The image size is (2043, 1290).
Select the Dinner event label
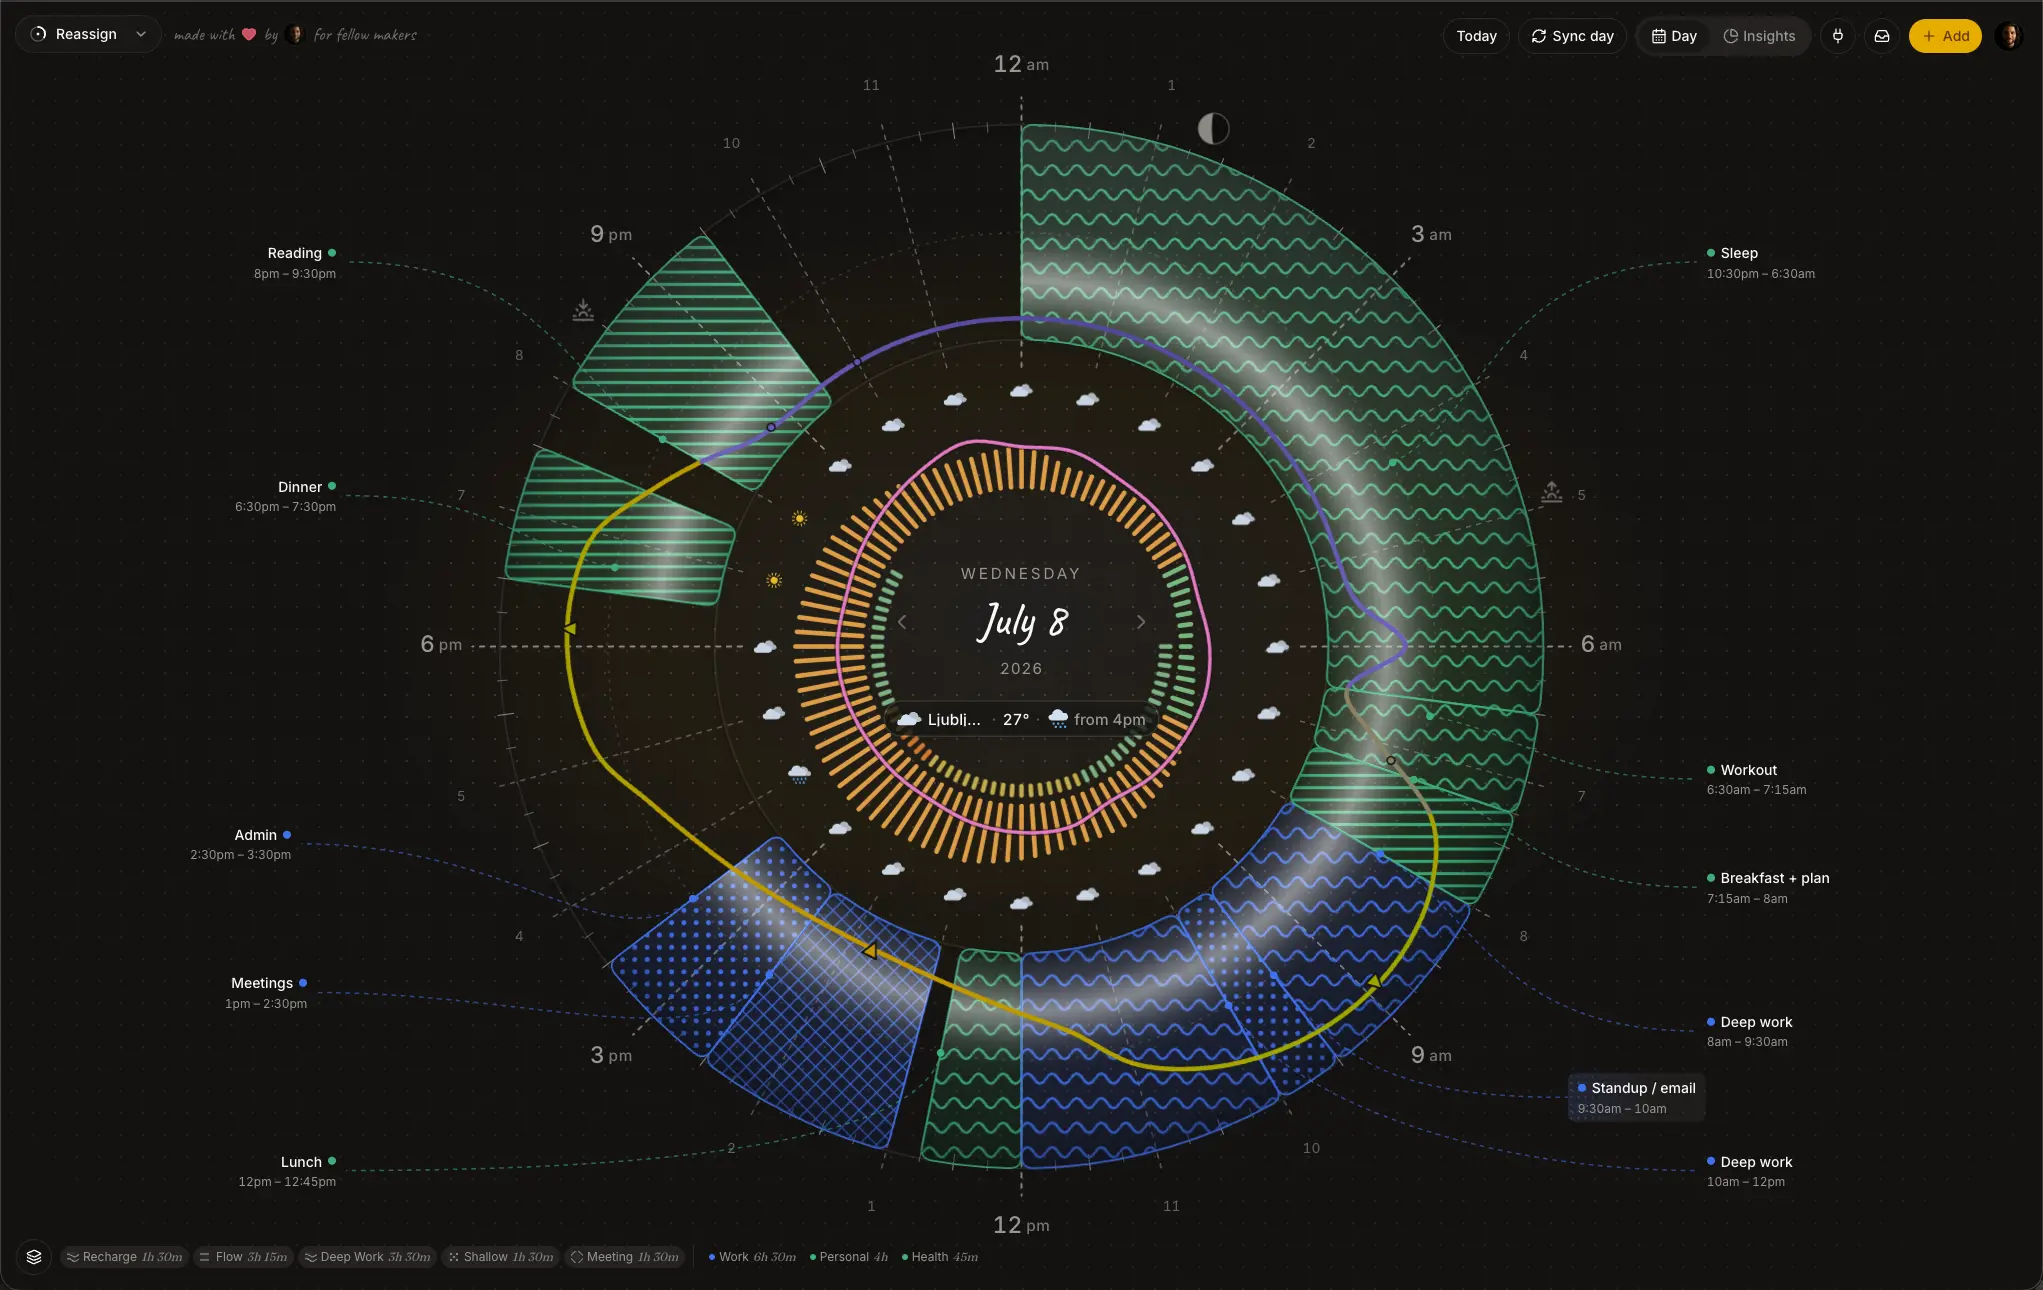click(x=286, y=496)
